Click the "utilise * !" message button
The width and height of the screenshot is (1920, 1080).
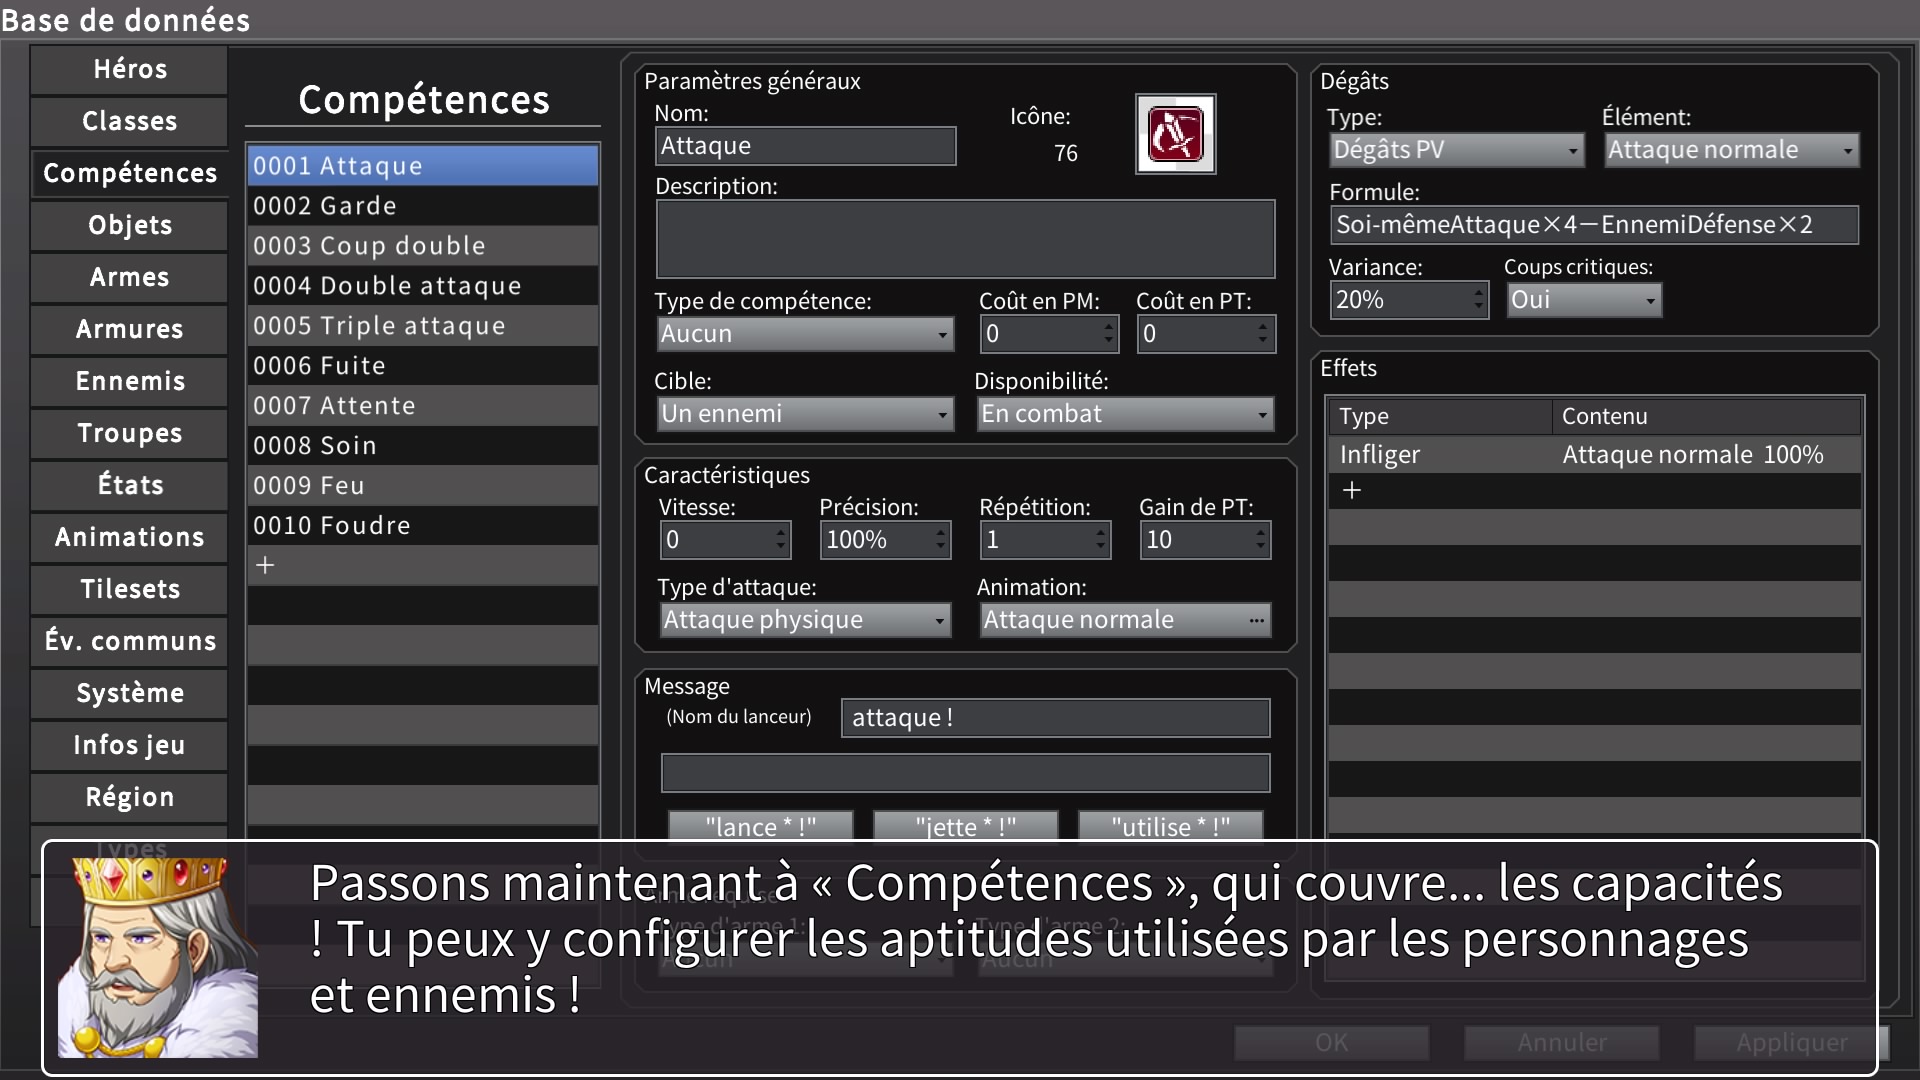pos(1171,826)
